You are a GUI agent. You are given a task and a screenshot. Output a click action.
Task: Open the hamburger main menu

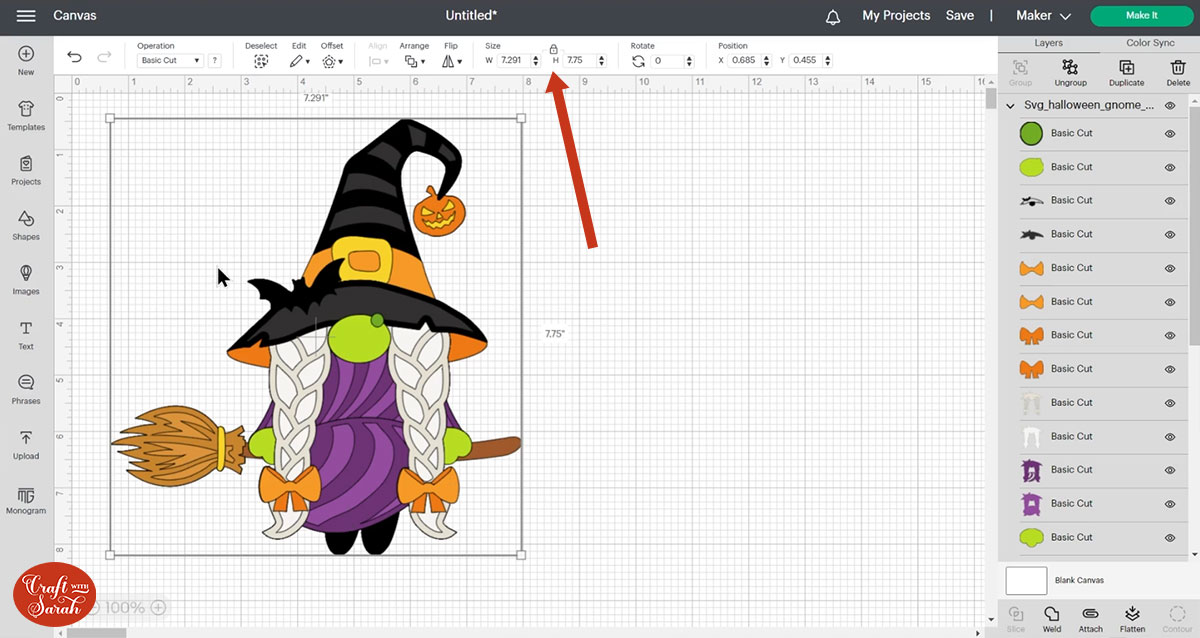click(26, 16)
